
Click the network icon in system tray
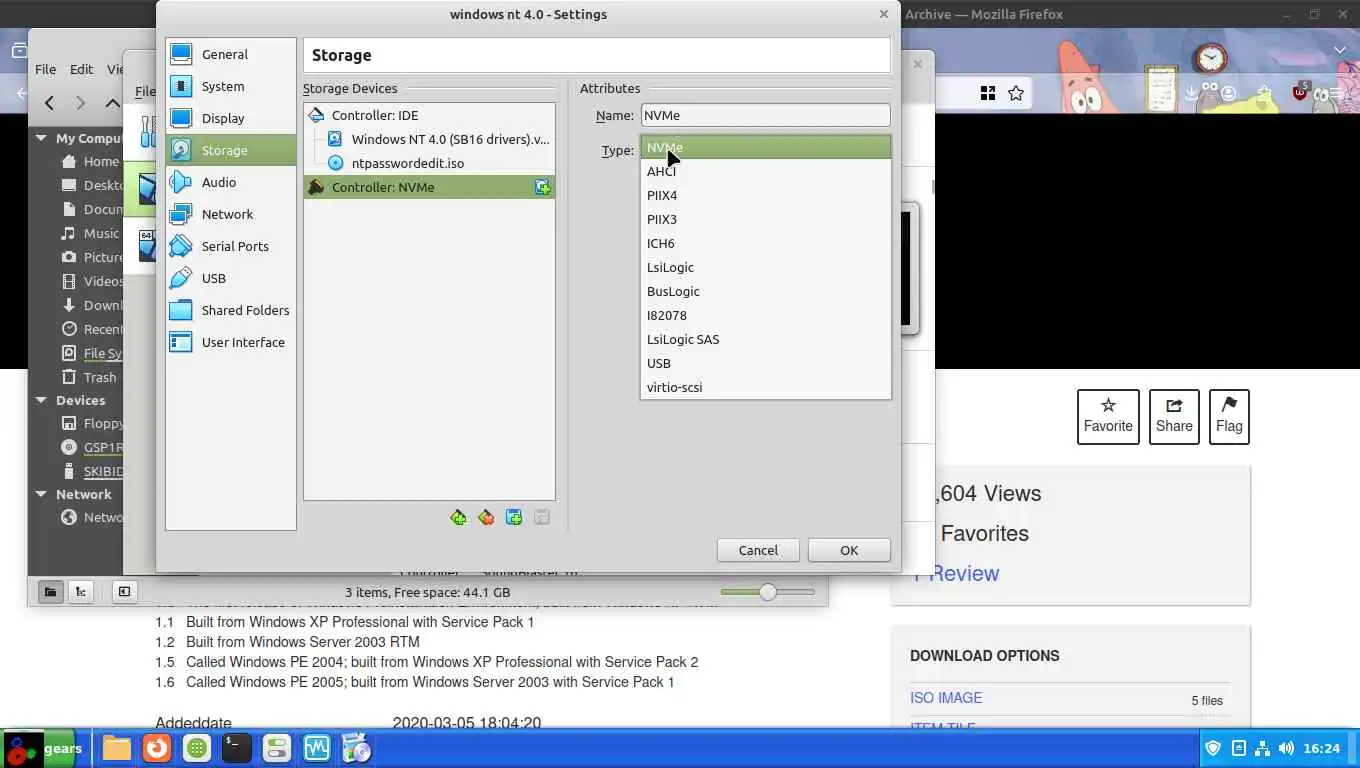1262,748
